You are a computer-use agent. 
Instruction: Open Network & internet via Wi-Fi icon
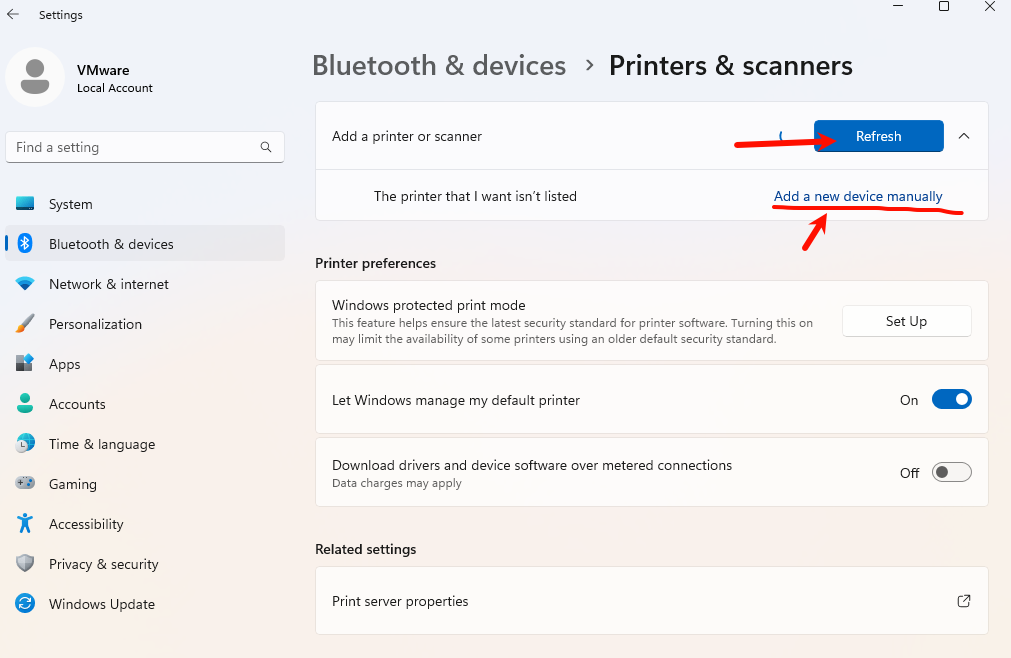(x=25, y=284)
